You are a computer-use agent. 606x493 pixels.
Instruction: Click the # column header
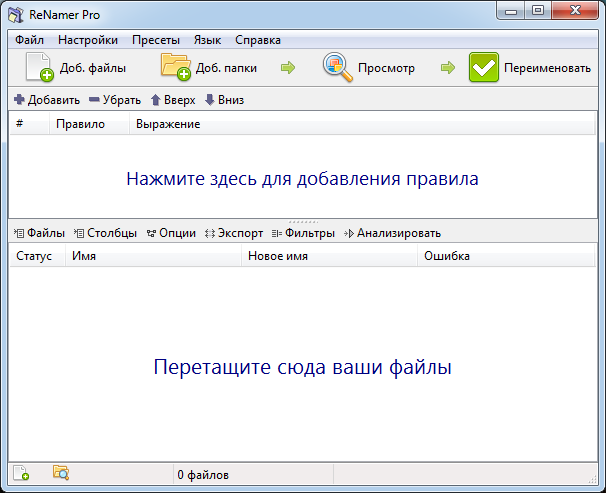point(29,124)
